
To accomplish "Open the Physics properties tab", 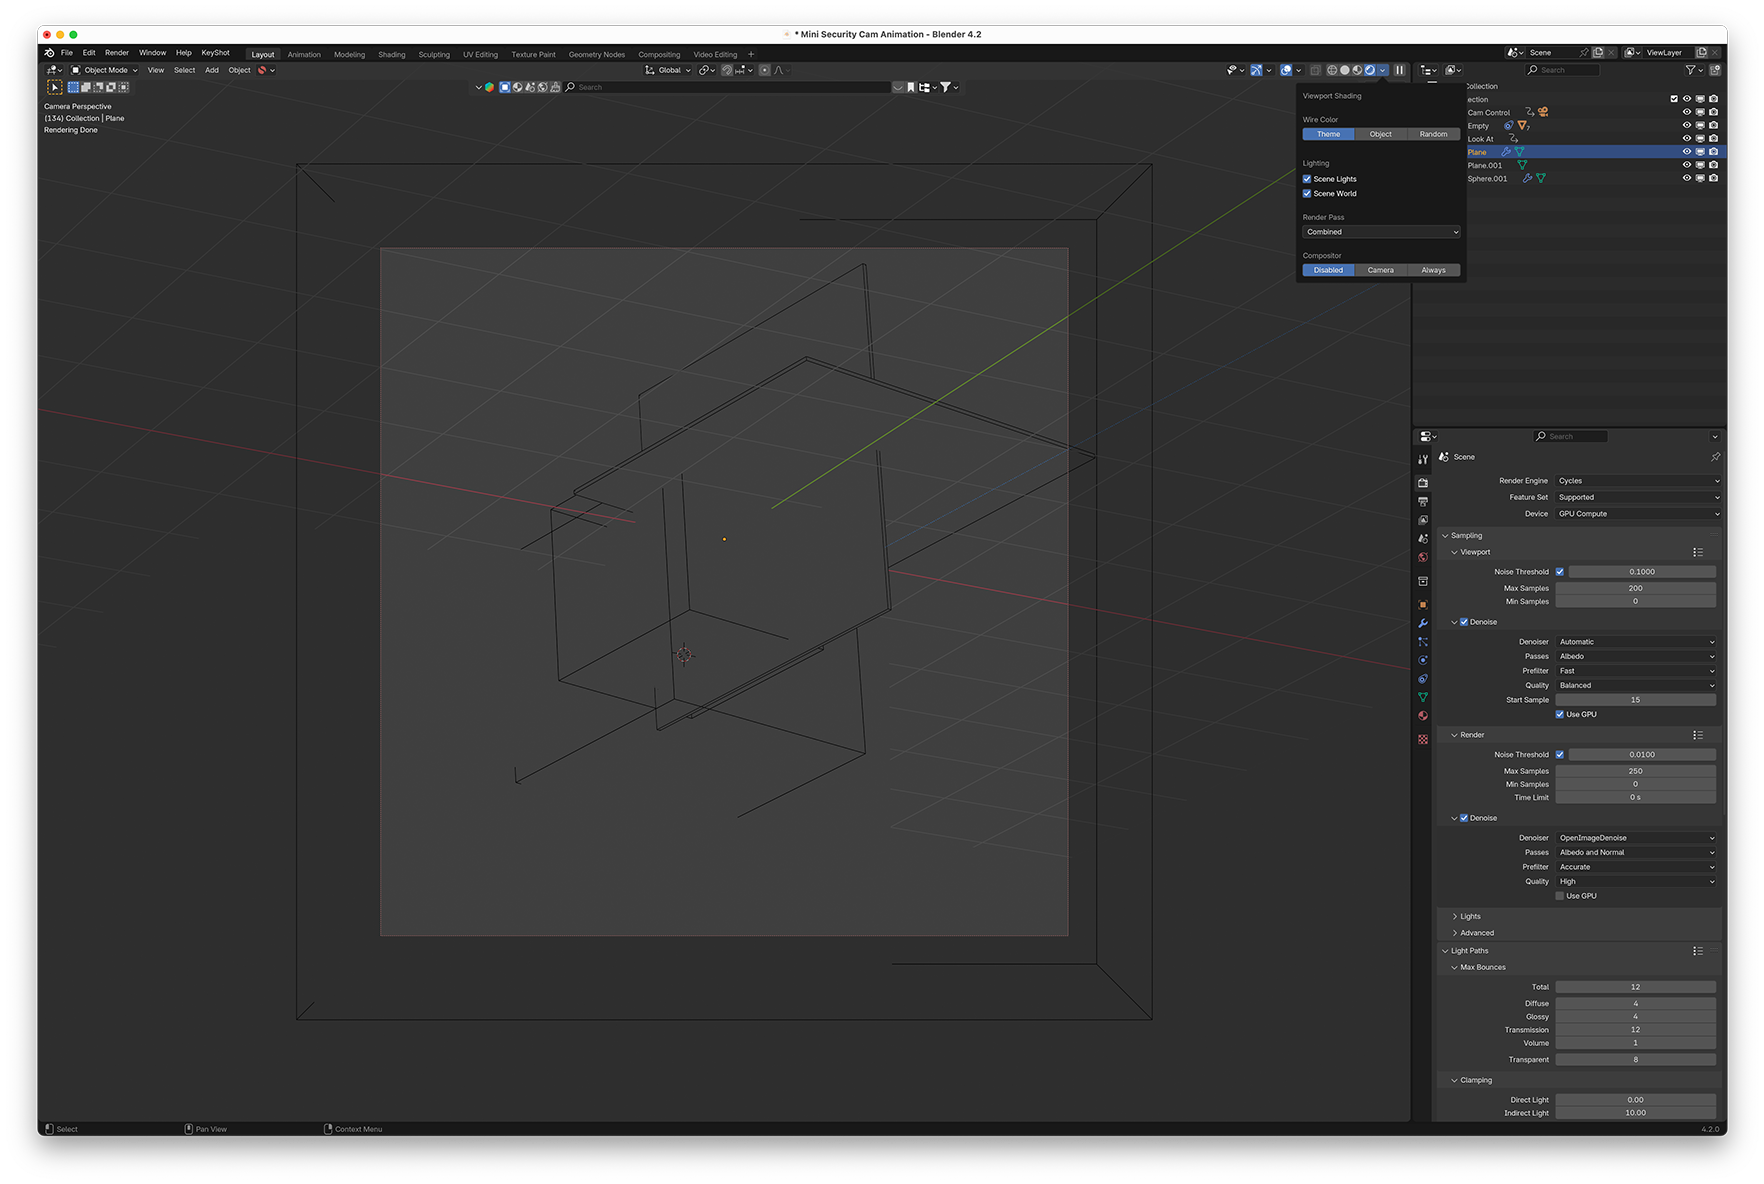I will [1423, 661].
